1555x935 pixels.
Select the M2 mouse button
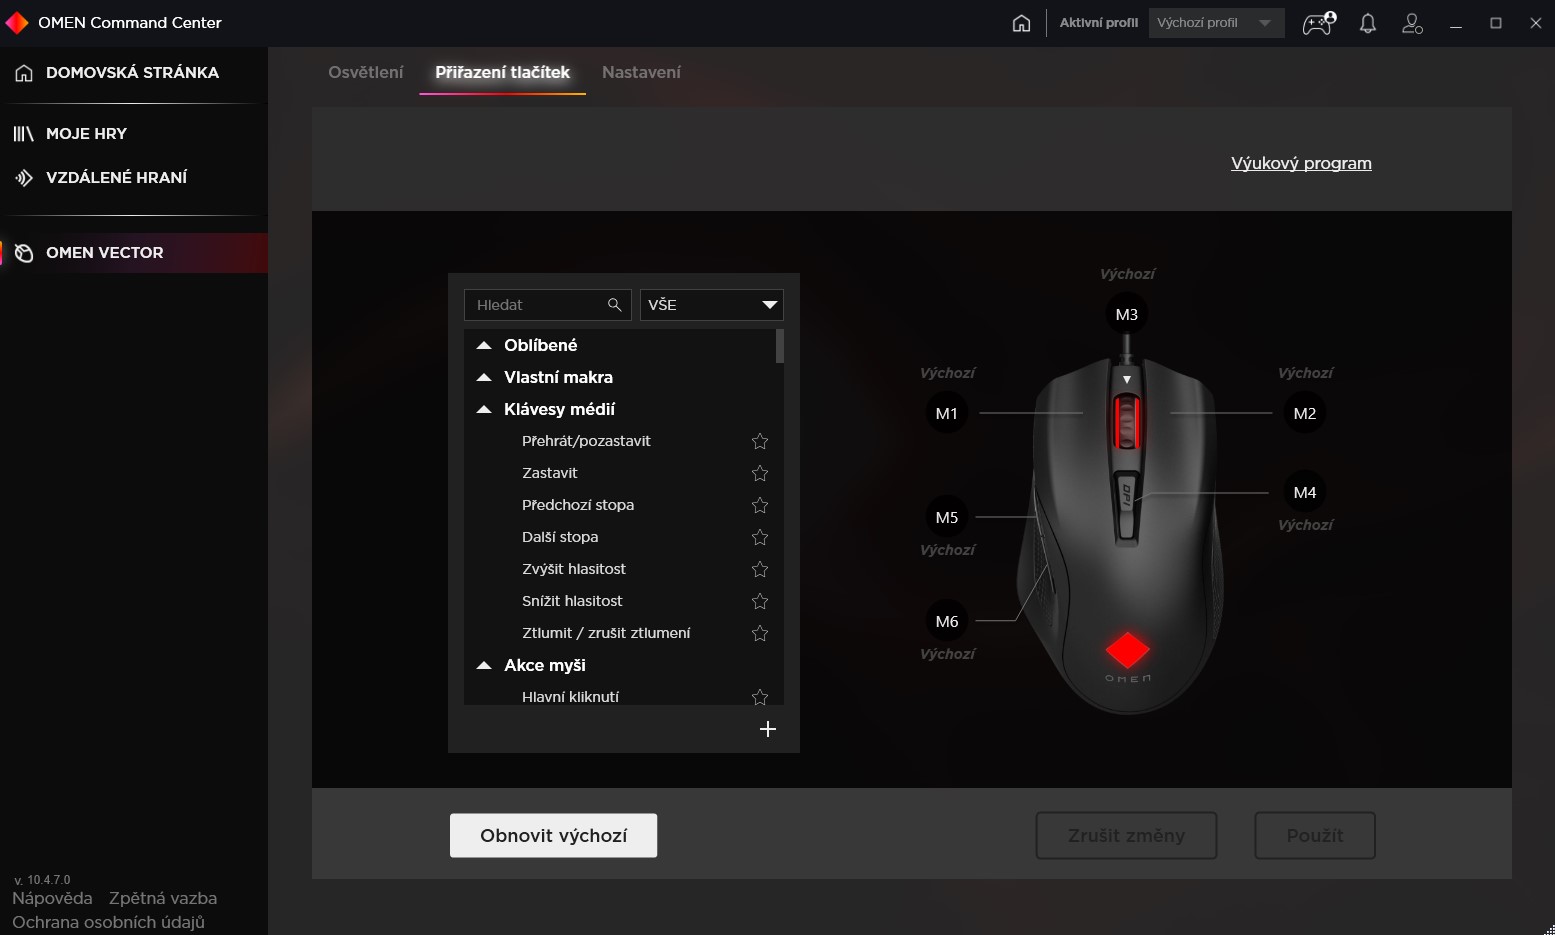pyautogui.click(x=1304, y=413)
